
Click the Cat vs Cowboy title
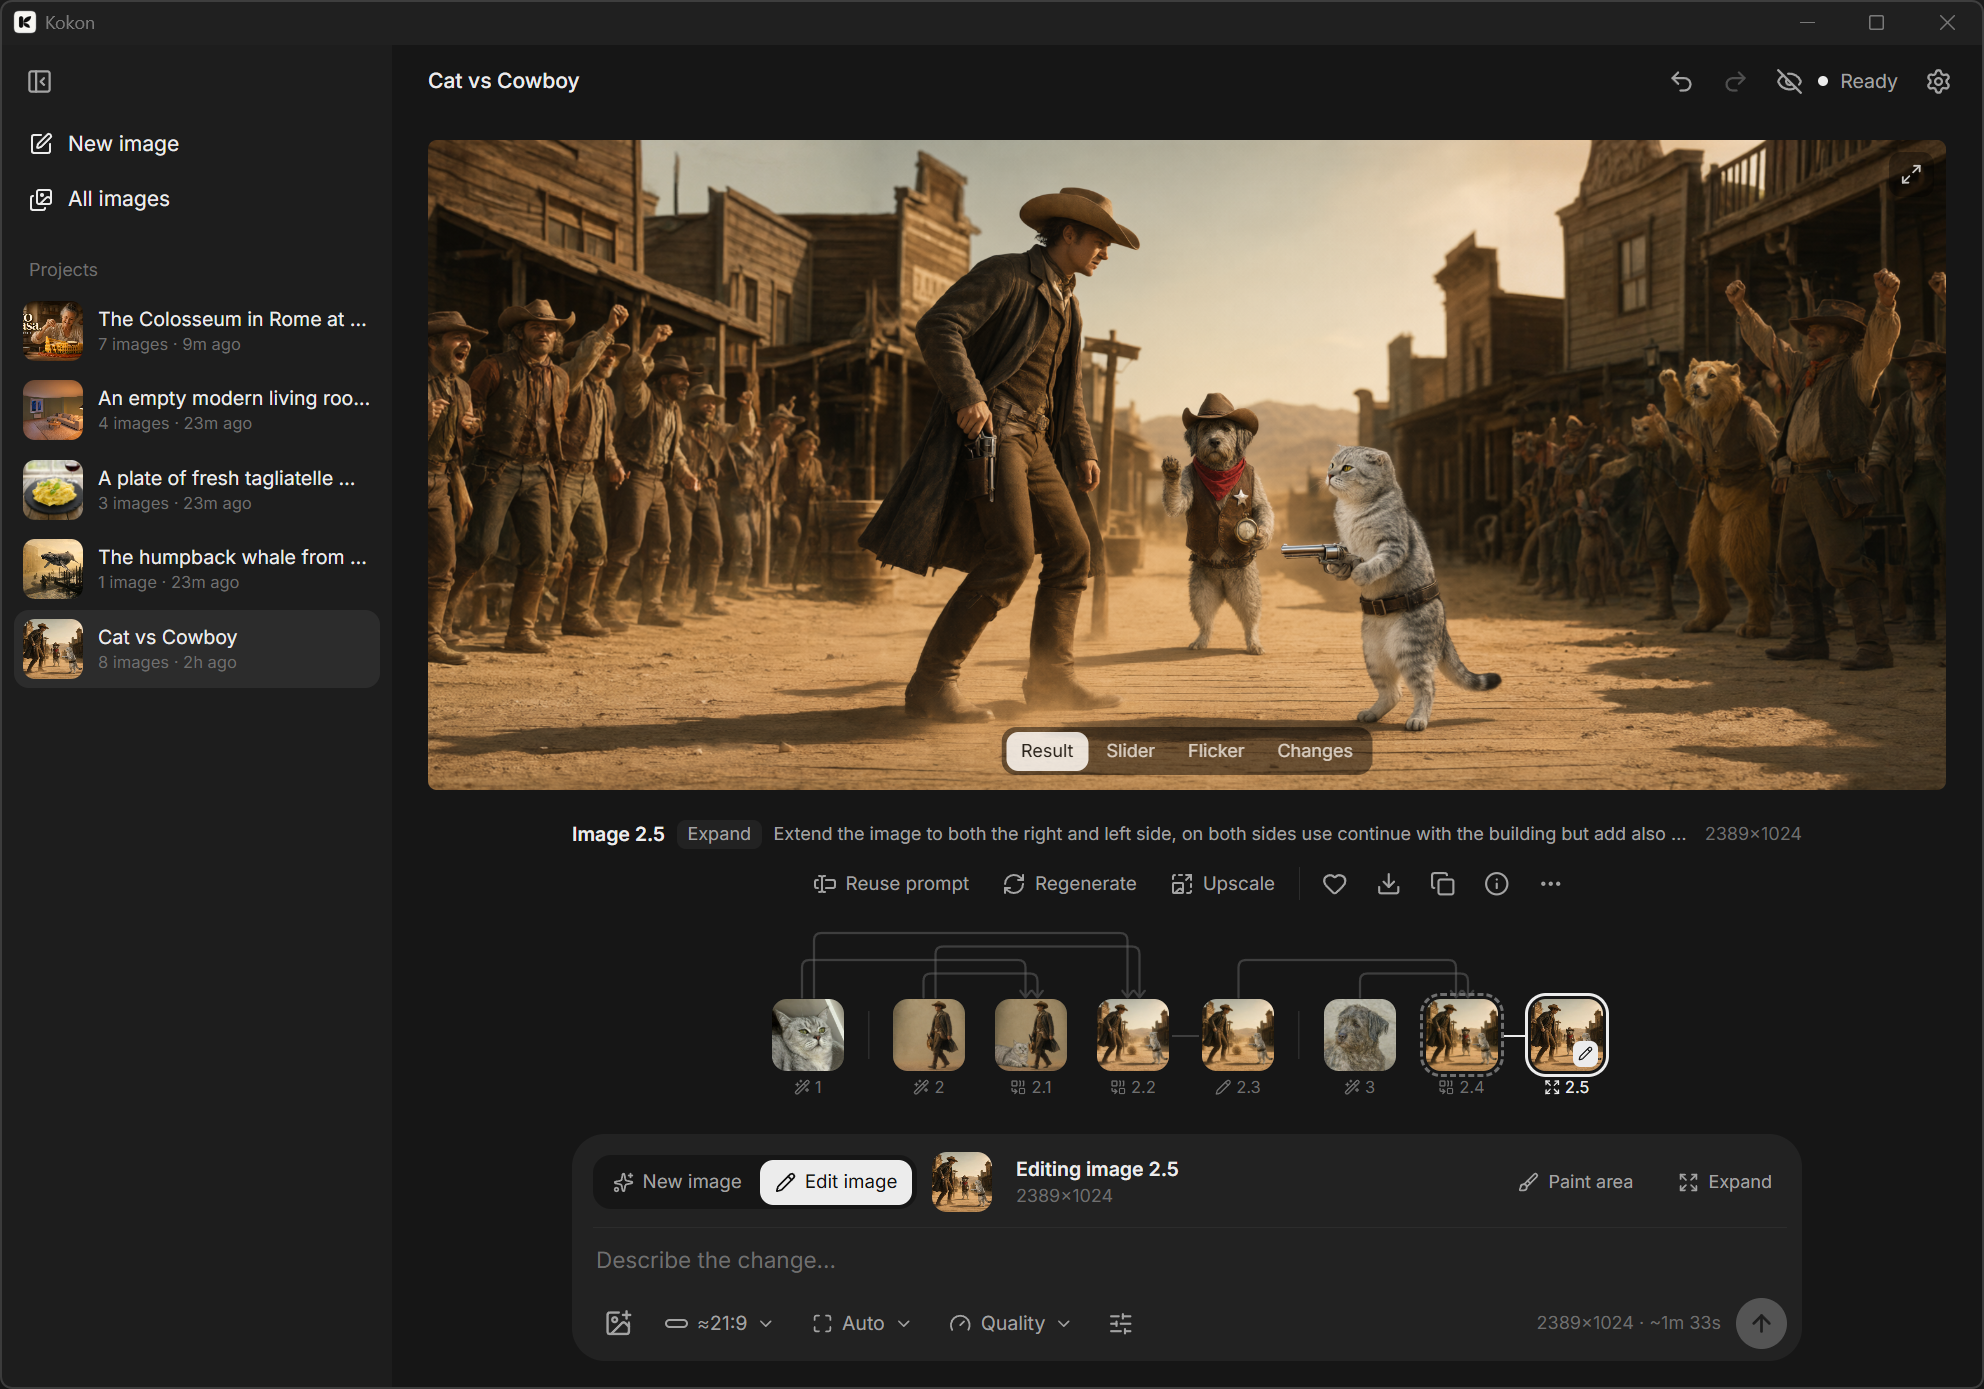(503, 81)
